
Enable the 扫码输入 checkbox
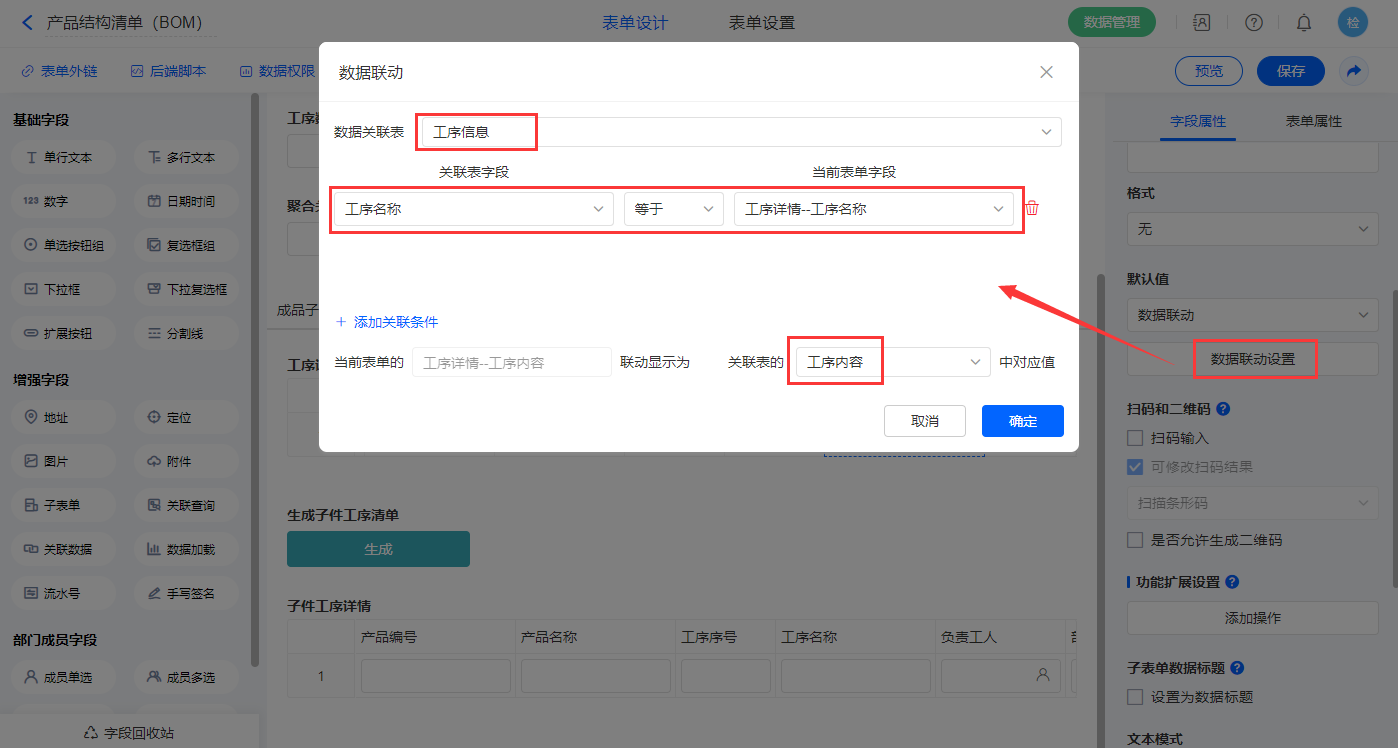[1135, 438]
